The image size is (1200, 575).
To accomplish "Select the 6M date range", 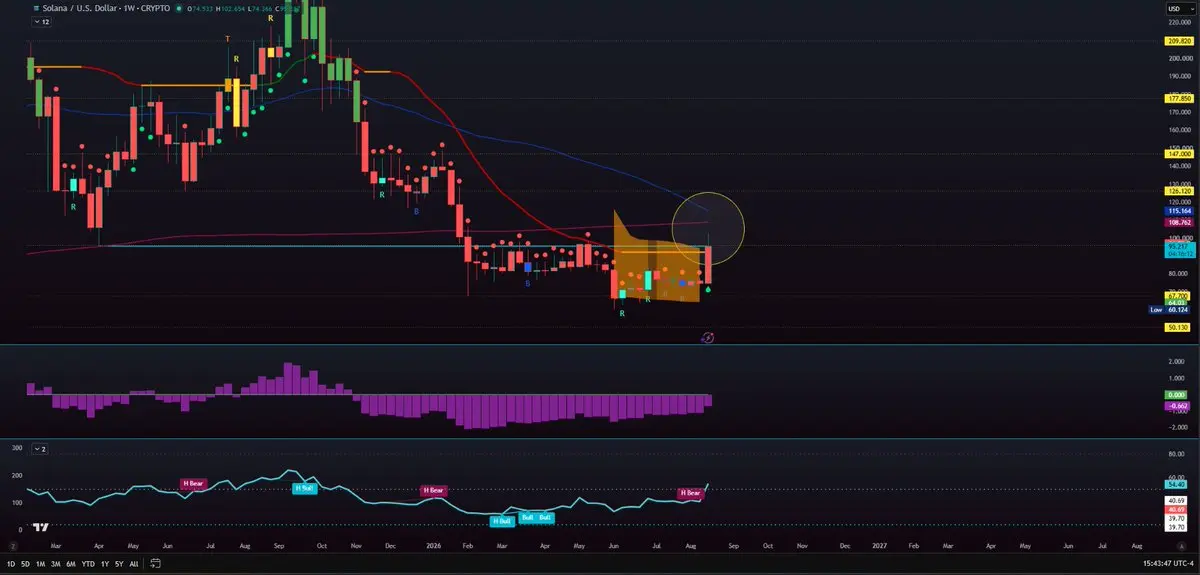I will coord(72,564).
